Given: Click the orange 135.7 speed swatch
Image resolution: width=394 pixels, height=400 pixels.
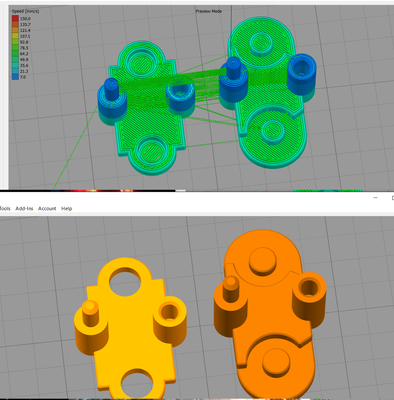Looking at the screenshot, I should point(15,25).
